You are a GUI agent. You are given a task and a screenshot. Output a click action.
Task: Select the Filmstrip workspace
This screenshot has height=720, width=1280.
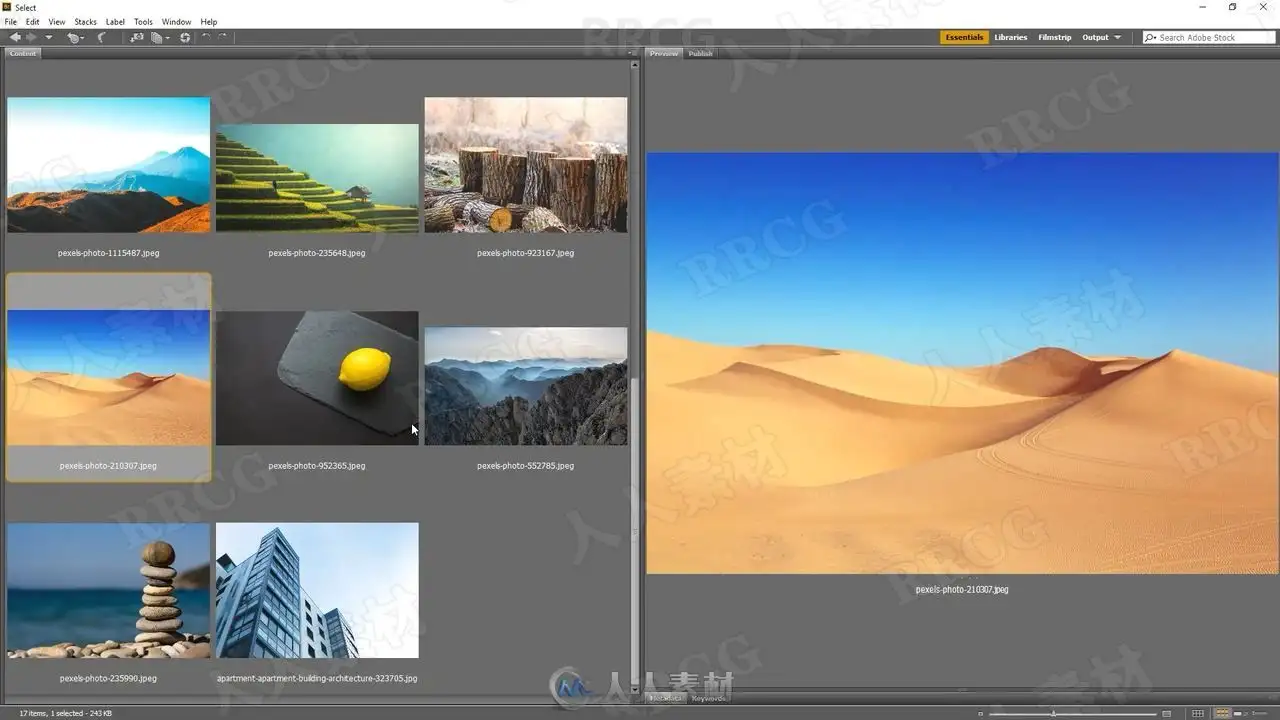[x=1054, y=37]
